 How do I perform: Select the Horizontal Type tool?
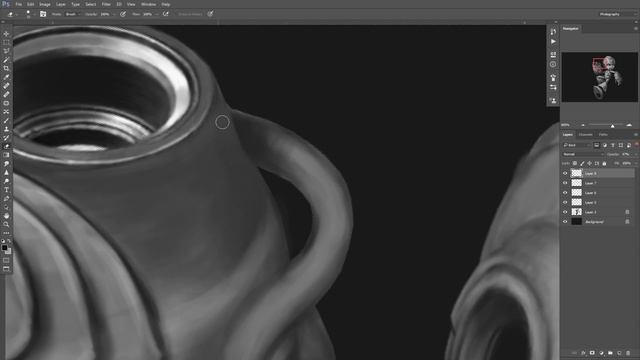click(x=6, y=190)
